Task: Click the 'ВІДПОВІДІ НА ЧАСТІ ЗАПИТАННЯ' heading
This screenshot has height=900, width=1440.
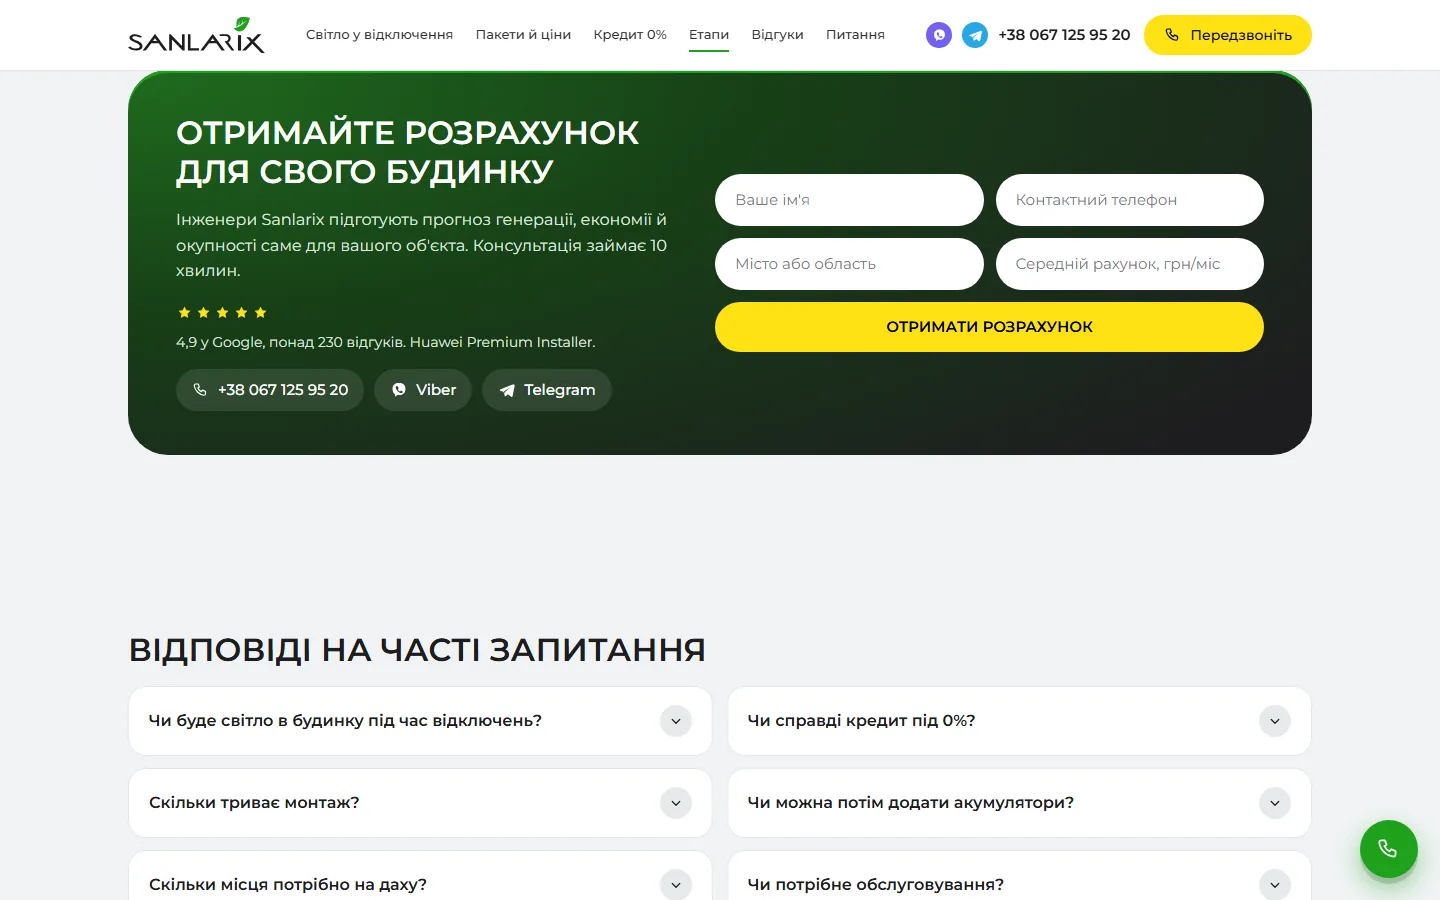Action: click(417, 650)
